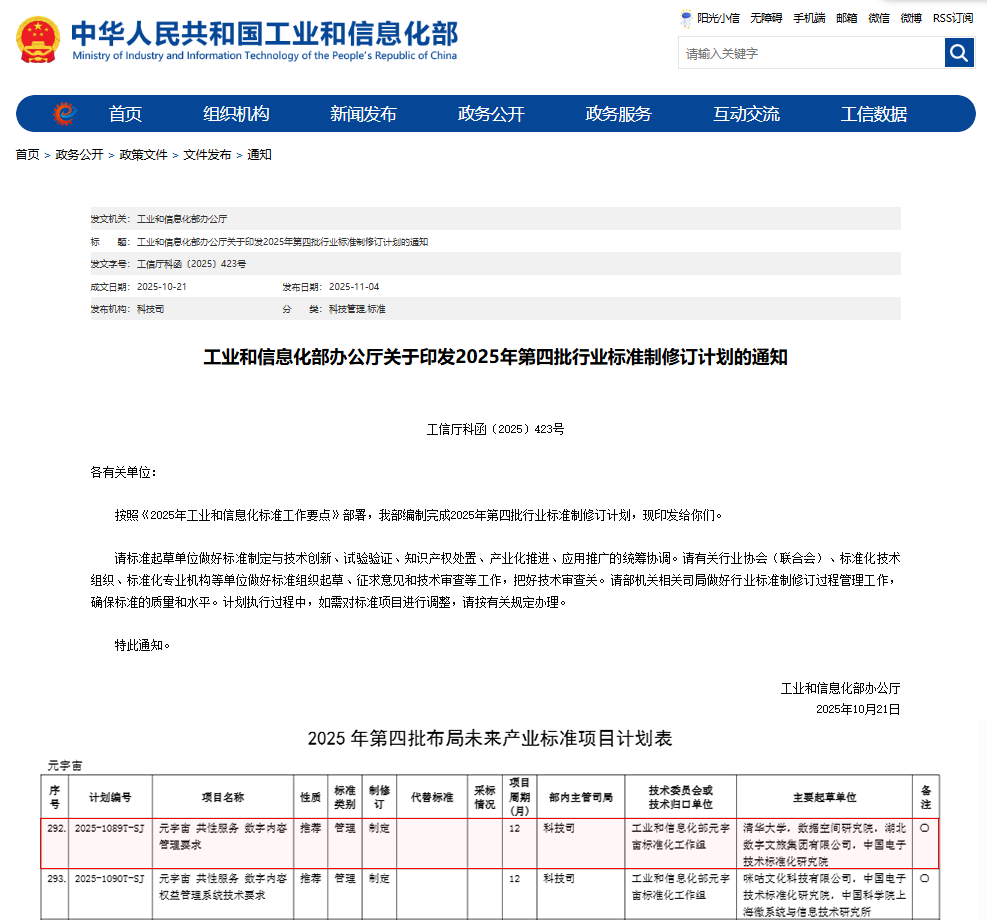The height and width of the screenshot is (920, 987).
Task: Click 发文机关 value 工业和信息化部办公厅
Action: pyautogui.click(x=182, y=219)
